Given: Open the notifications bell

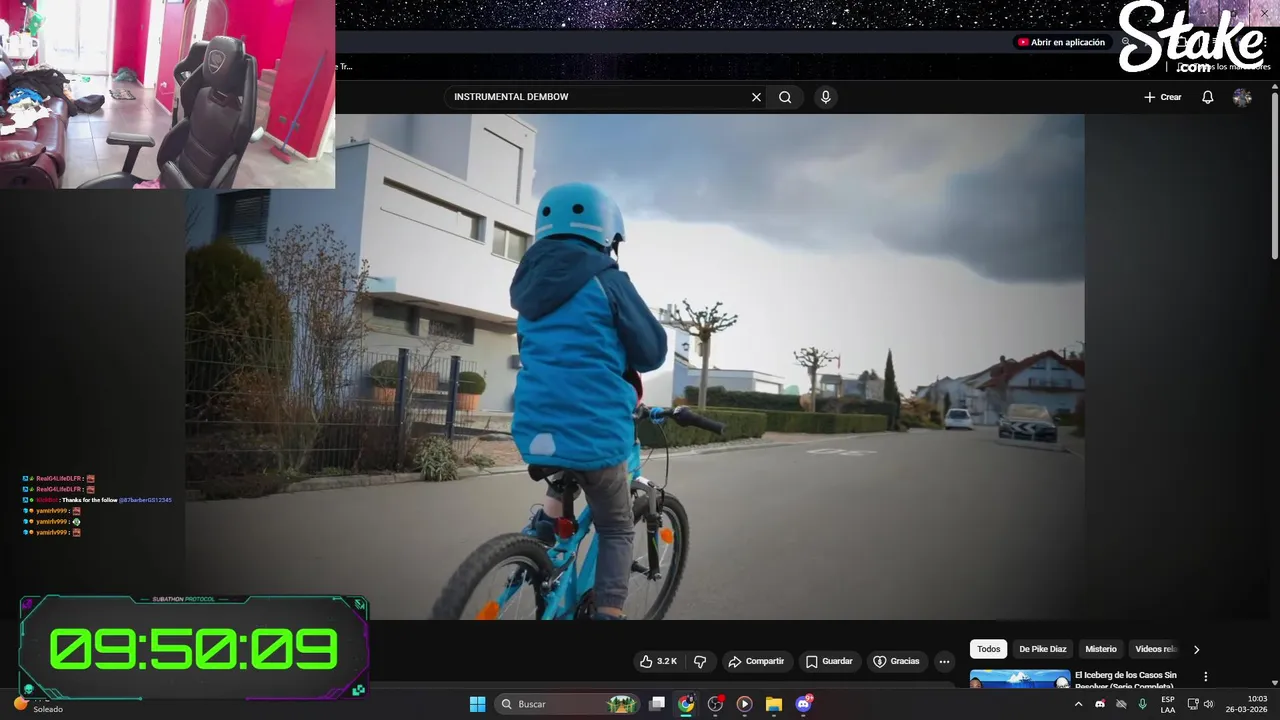Looking at the screenshot, I should pos(1208,97).
